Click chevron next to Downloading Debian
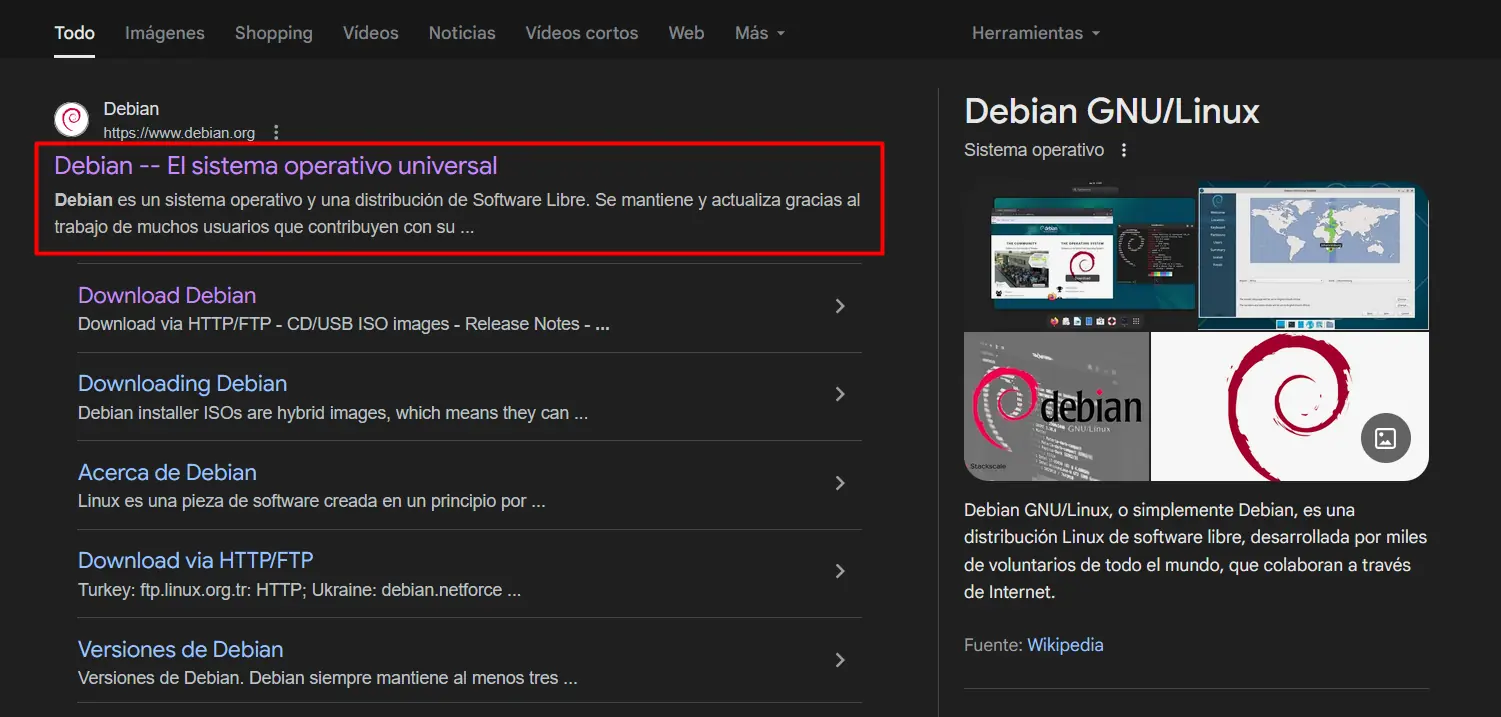This screenshot has height=717, width=1501. point(840,395)
